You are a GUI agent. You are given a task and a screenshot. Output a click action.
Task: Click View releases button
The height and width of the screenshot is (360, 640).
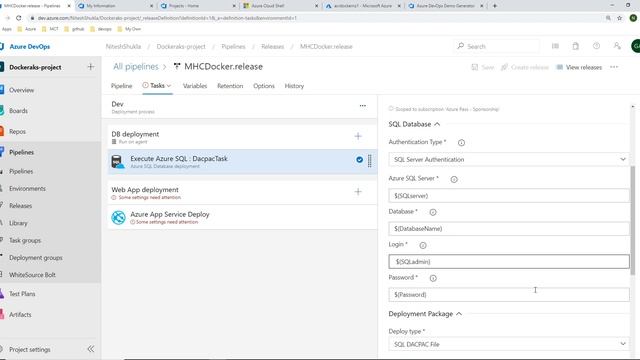tap(579, 67)
